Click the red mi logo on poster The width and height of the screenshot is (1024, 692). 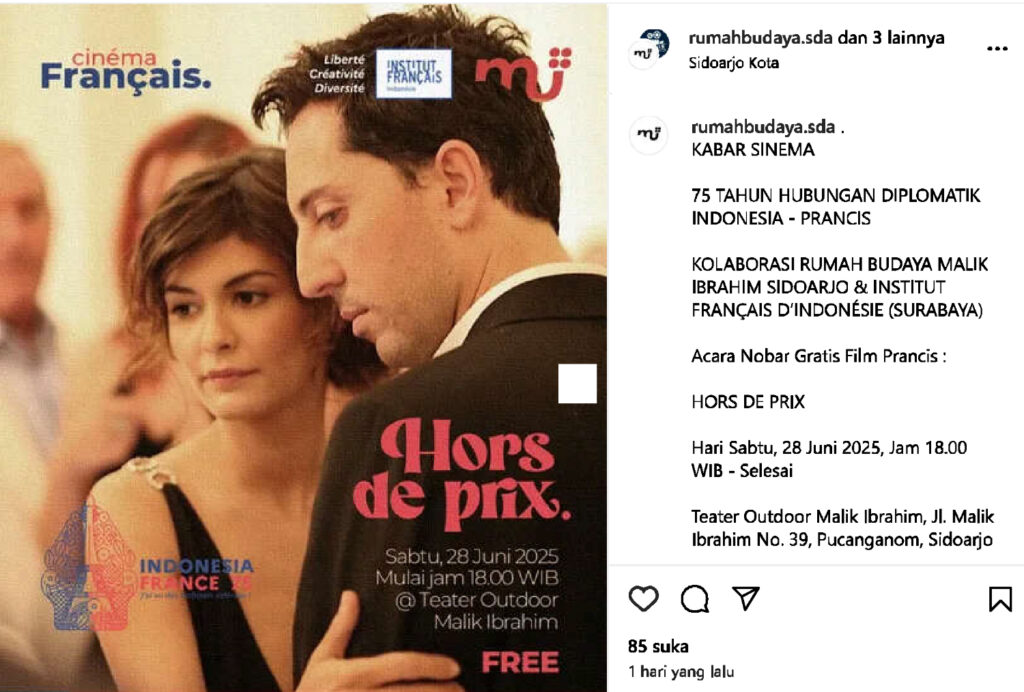(x=523, y=73)
